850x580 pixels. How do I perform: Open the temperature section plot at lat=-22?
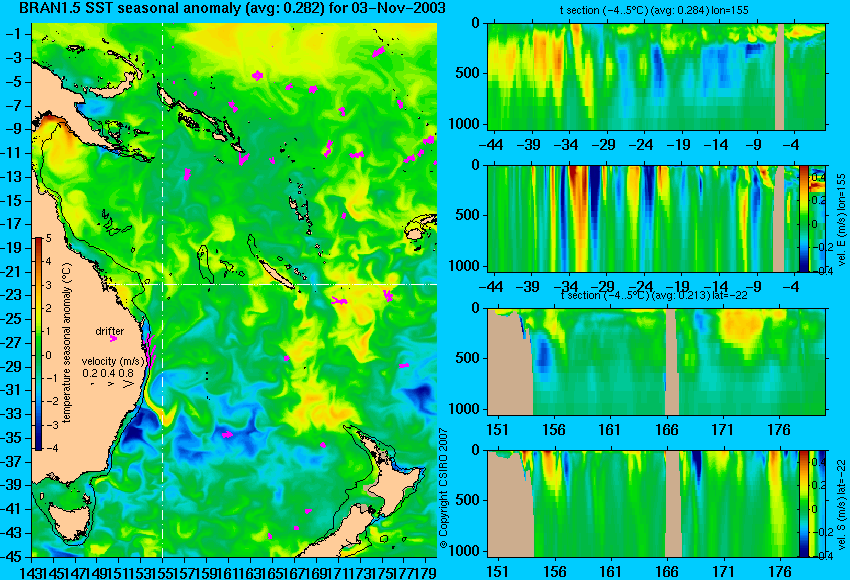(x=656, y=362)
